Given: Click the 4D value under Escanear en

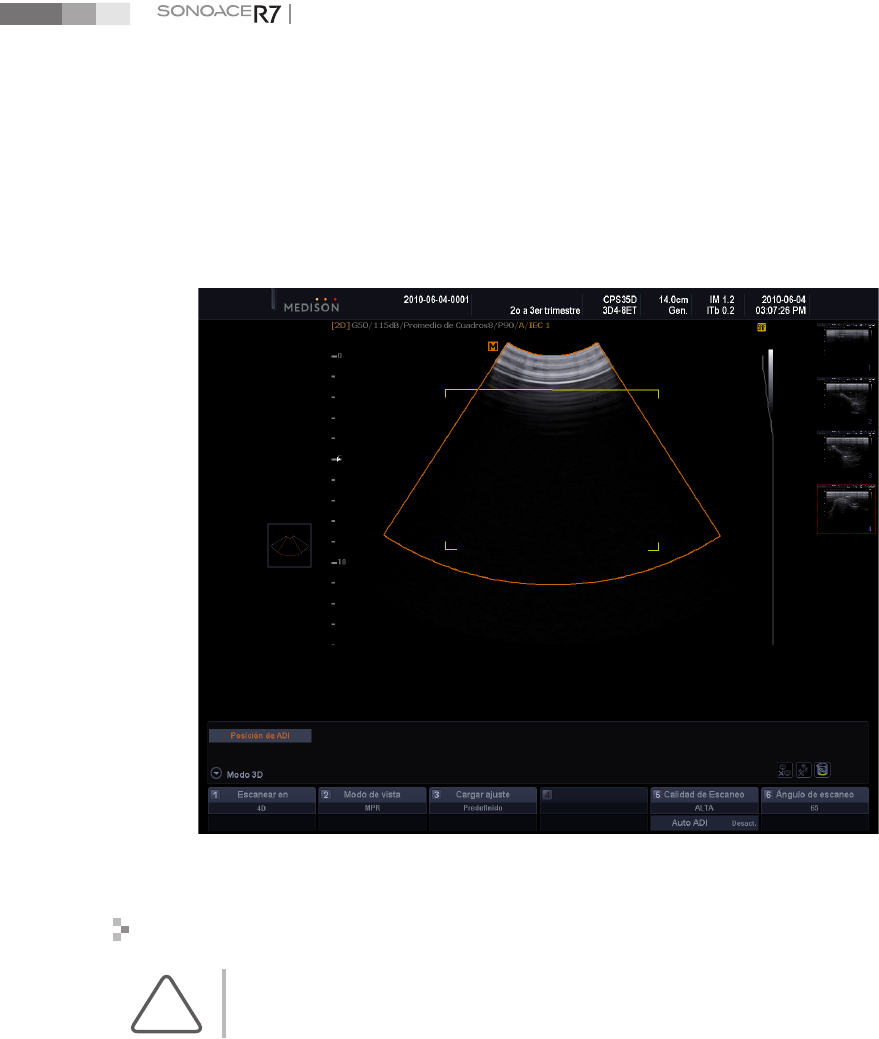Looking at the screenshot, I should point(262,808).
